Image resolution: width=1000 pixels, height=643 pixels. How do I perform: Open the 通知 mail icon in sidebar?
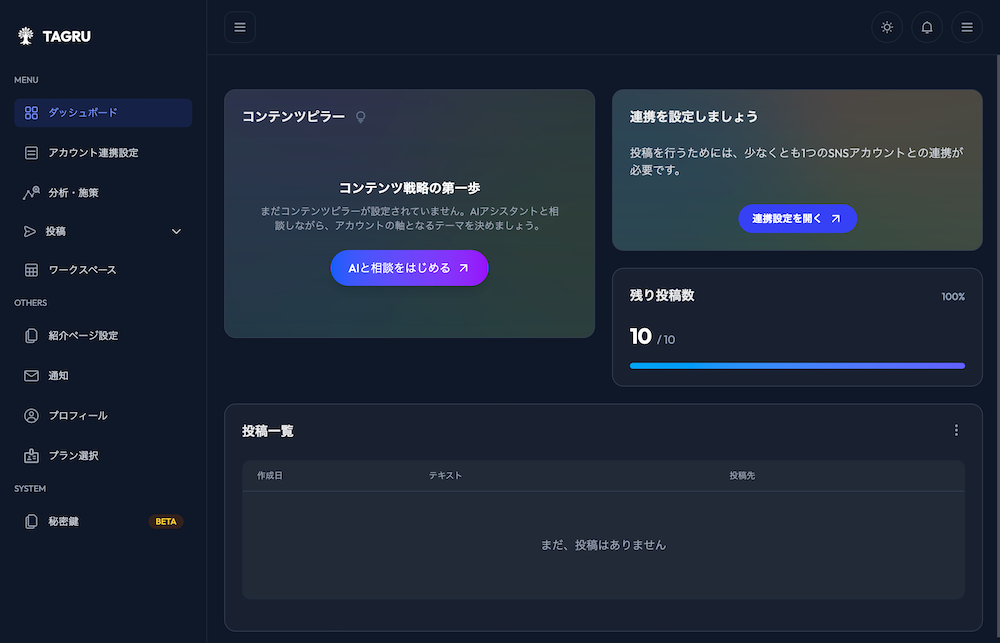(x=31, y=375)
